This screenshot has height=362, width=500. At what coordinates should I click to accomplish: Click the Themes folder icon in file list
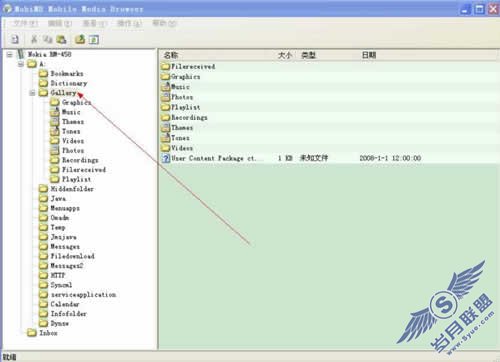[x=166, y=127]
